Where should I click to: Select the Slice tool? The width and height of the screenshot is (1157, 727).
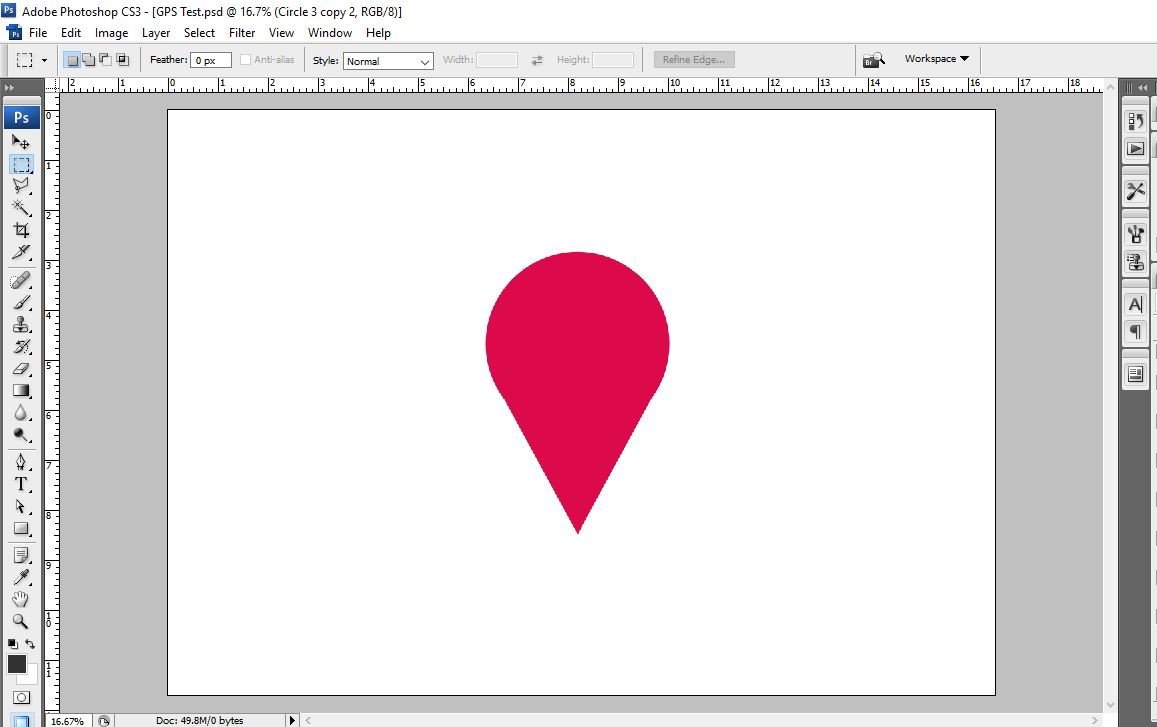point(21,252)
